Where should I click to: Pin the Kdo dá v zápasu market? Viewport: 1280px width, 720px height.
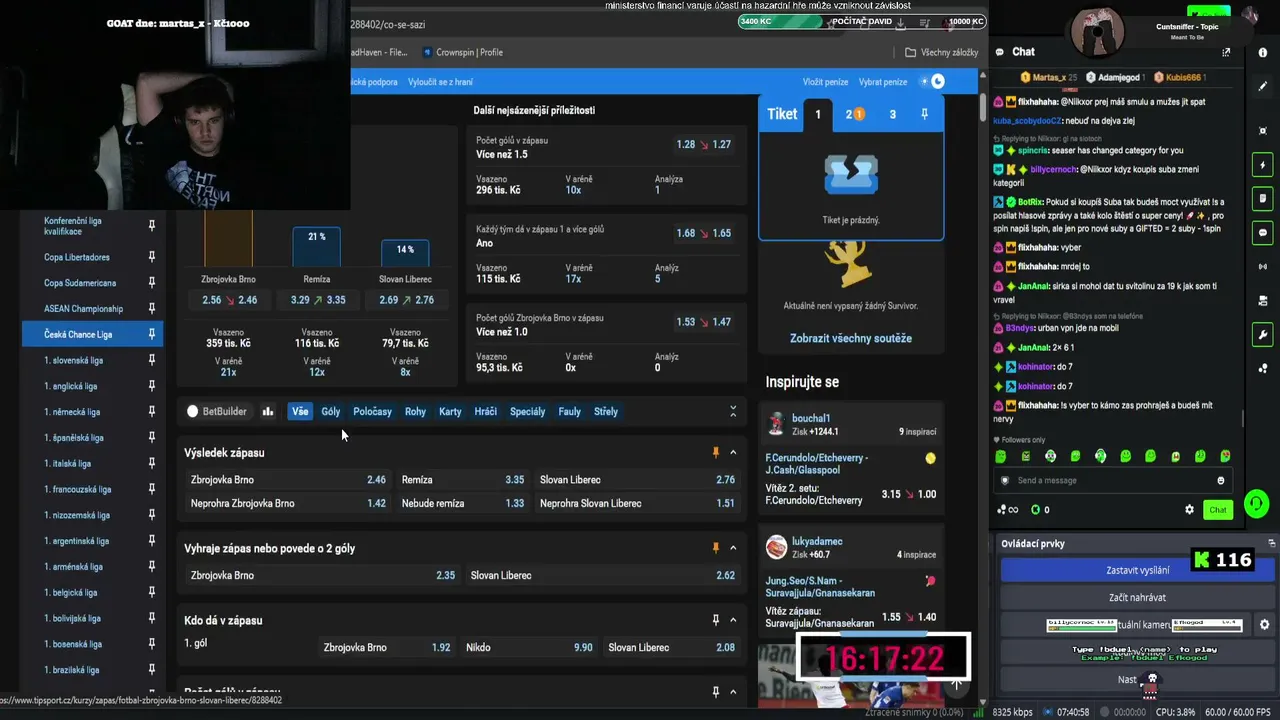tap(715, 620)
